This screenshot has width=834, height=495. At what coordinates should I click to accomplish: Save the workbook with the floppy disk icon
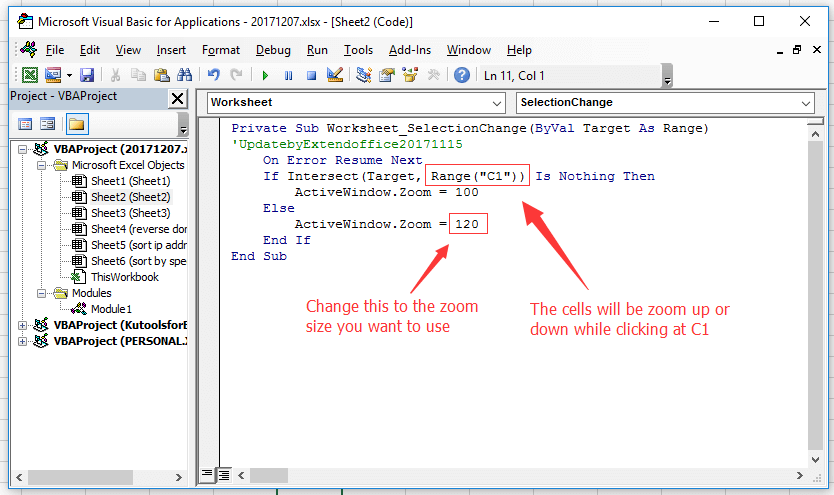pyautogui.click(x=87, y=75)
